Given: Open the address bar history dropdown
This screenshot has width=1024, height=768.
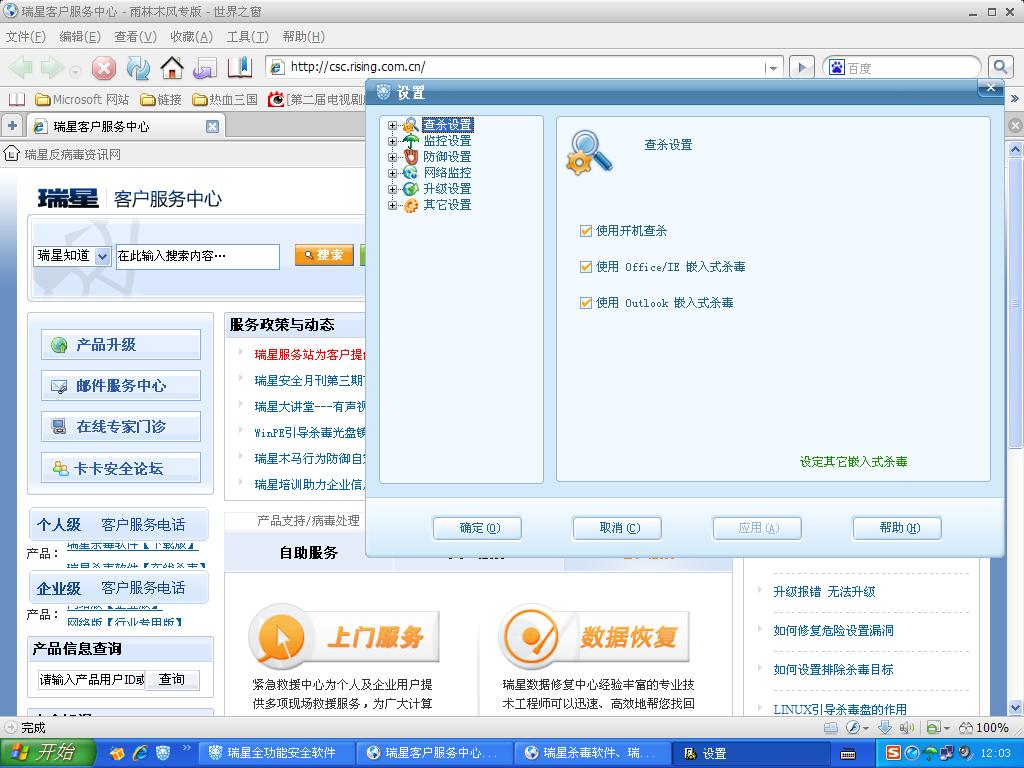Looking at the screenshot, I should pyautogui.click(x=773, y=67).
